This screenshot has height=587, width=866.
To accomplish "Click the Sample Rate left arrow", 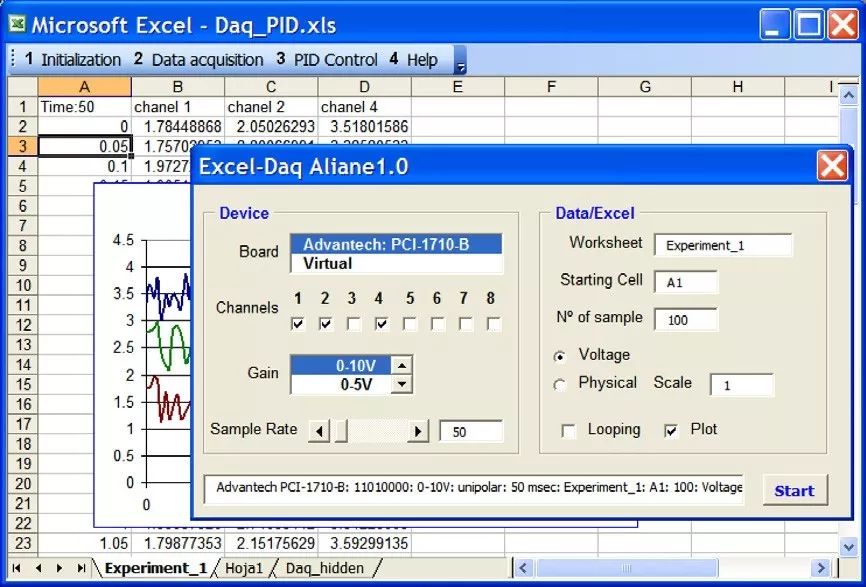I will pos(319,431).
